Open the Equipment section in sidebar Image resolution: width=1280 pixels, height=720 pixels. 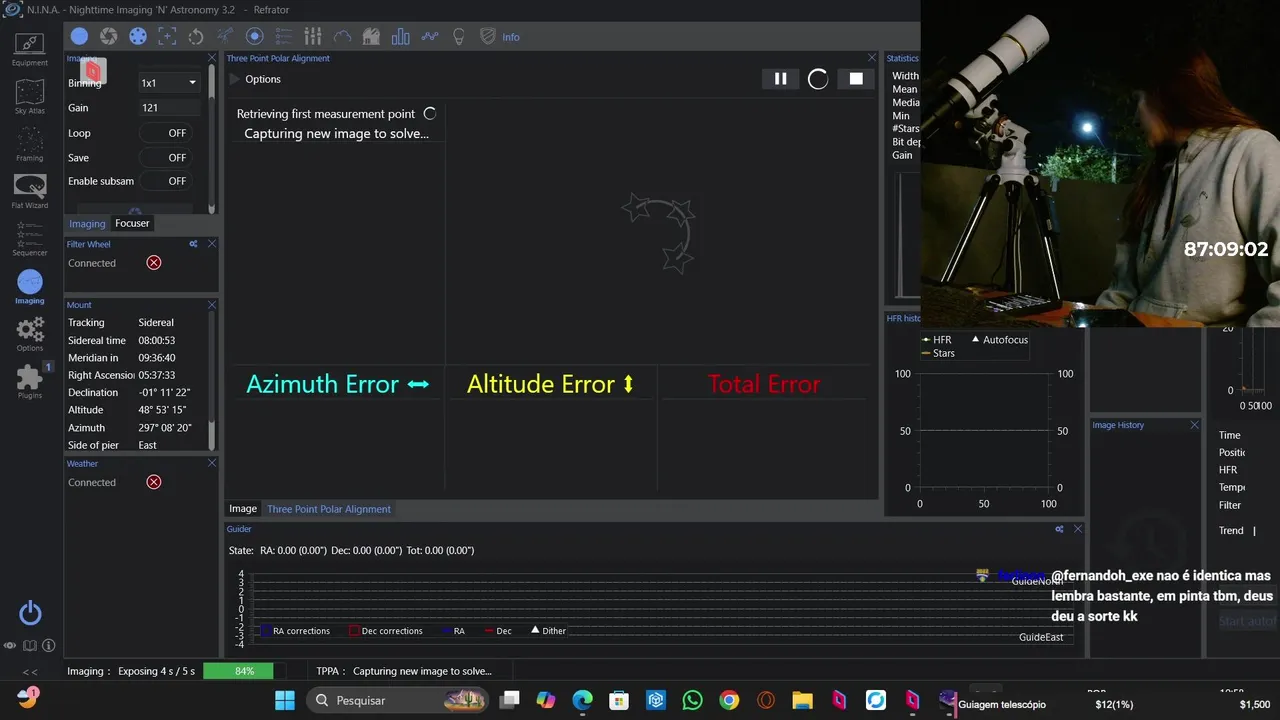(x=30, y=48)
